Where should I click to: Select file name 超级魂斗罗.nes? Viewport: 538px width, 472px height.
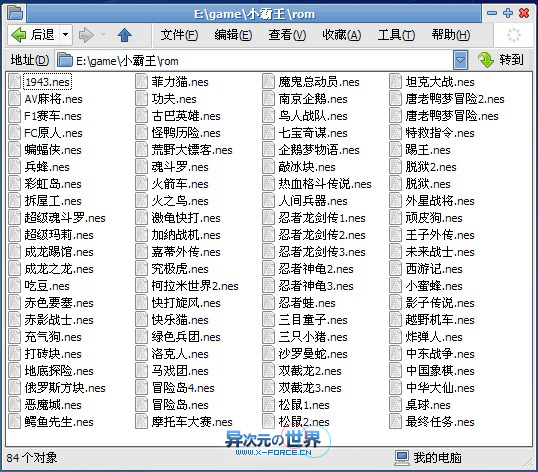click(65, 218)
